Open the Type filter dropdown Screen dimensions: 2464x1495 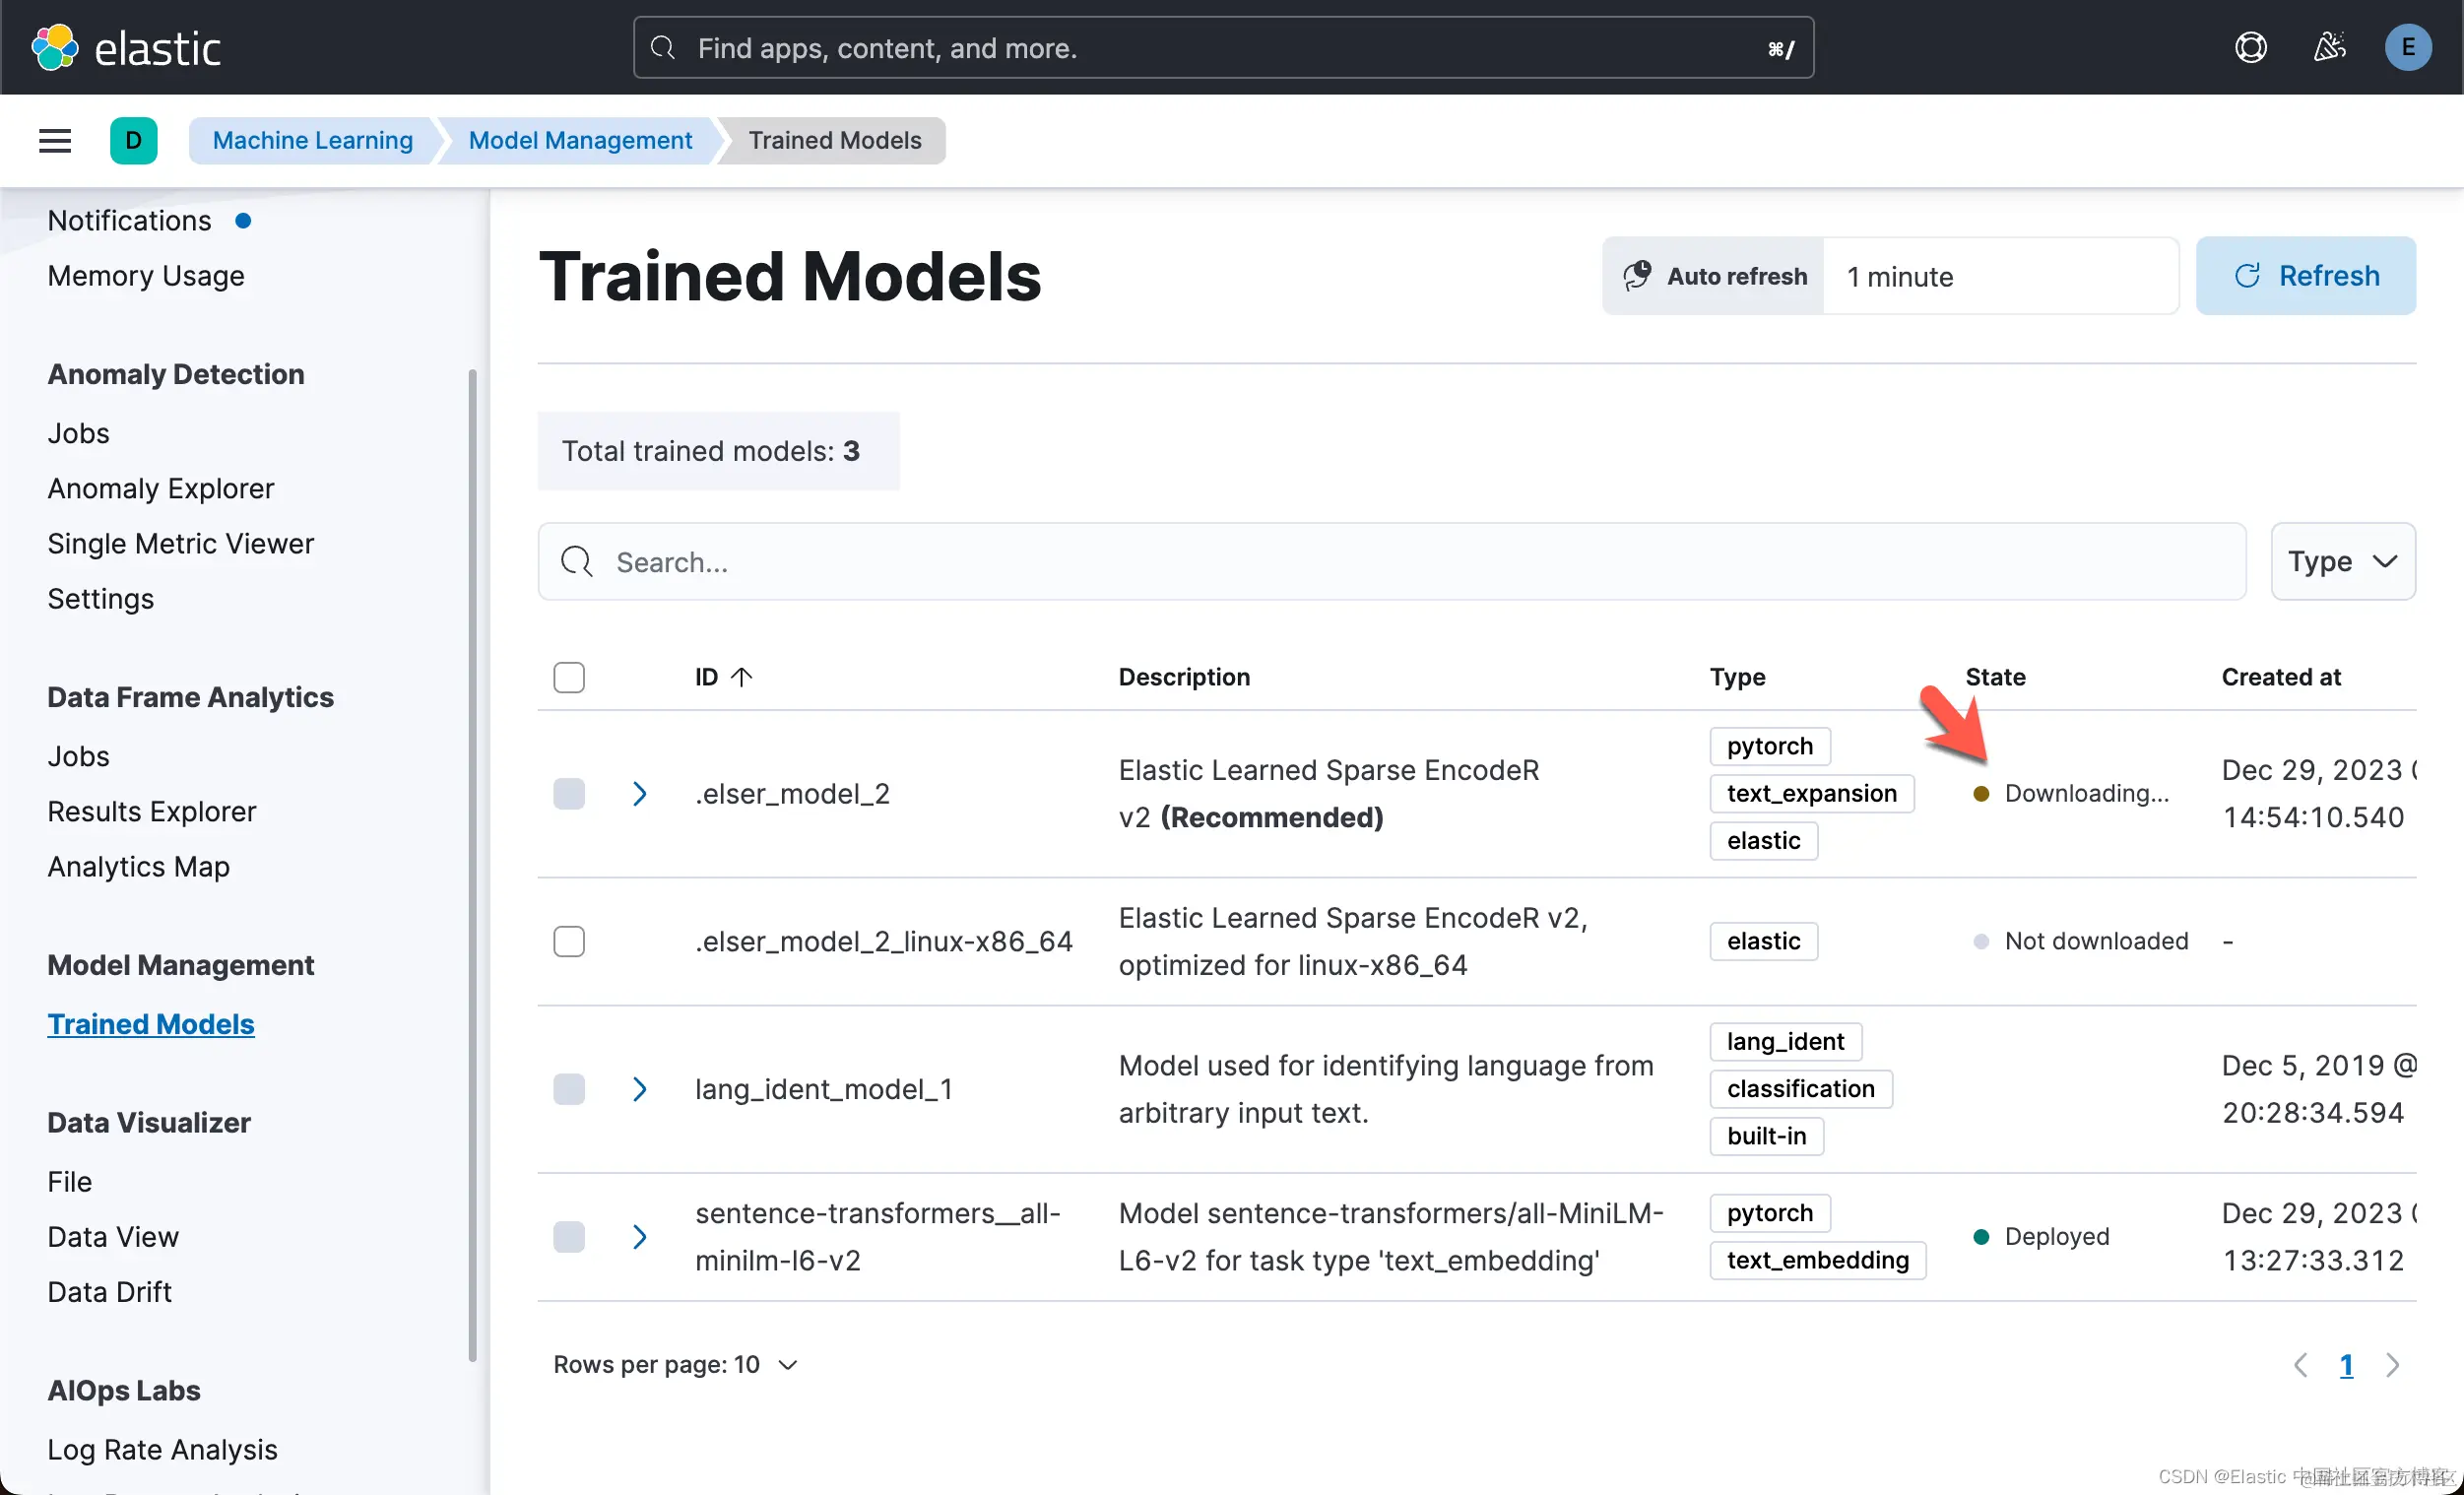click(x=2342, y=562)
